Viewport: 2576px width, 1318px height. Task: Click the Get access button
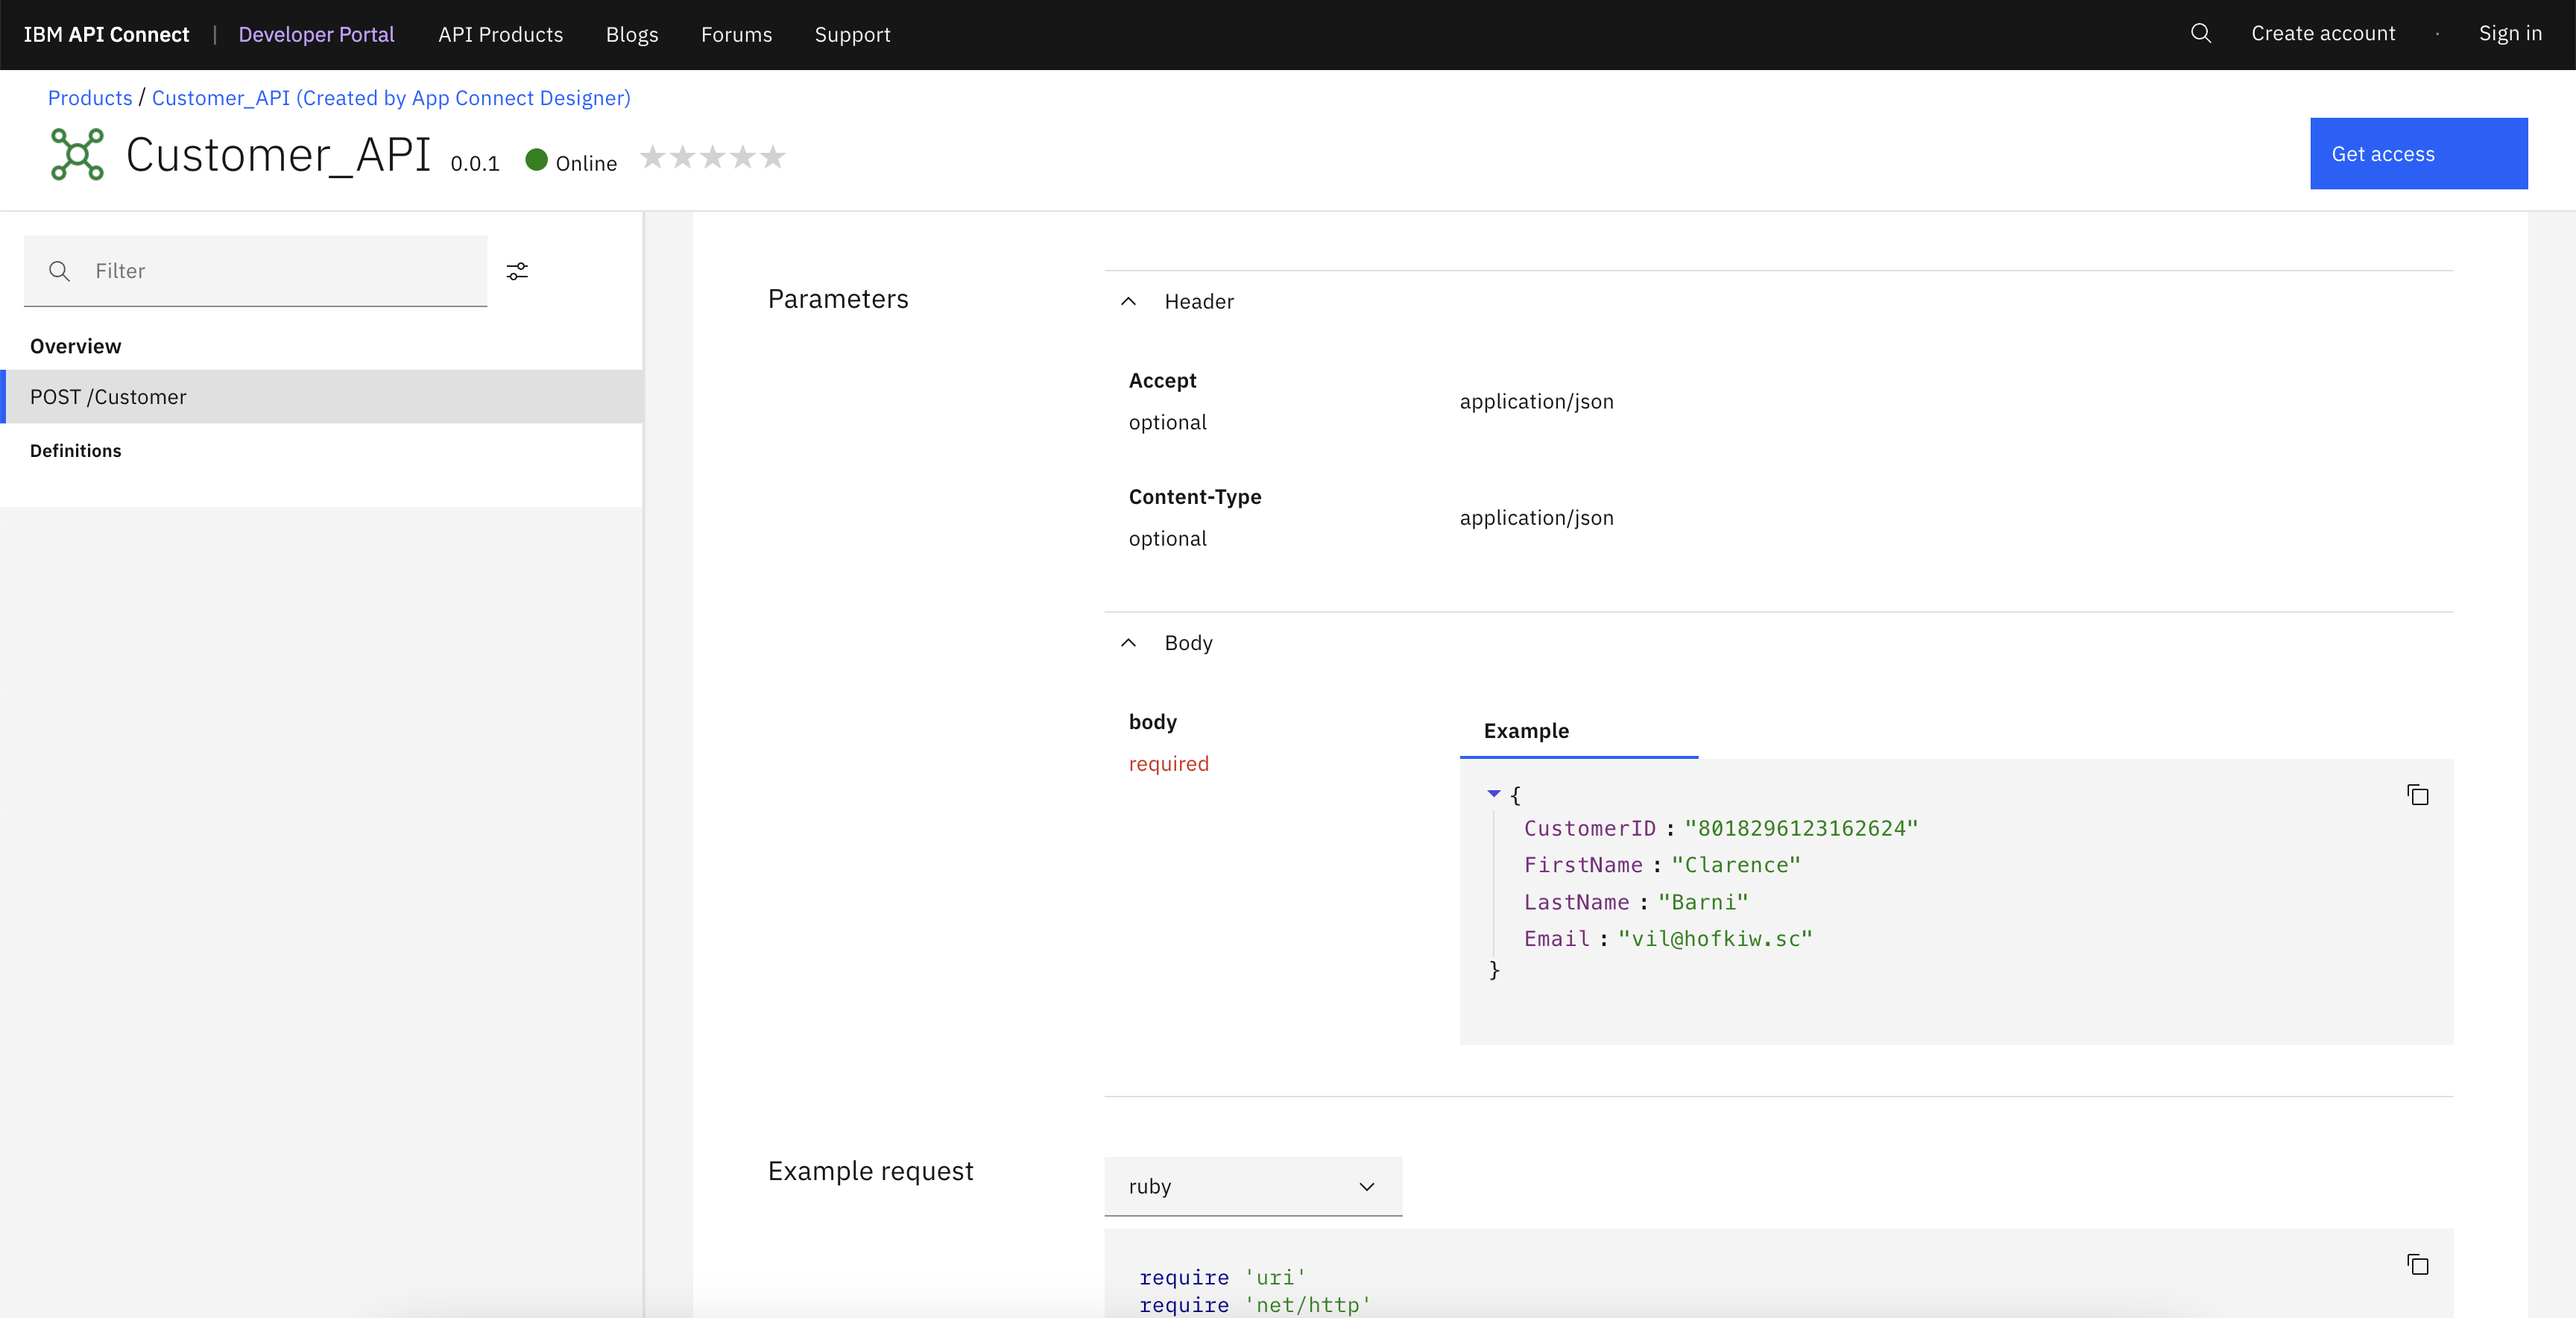[2418, 154]
